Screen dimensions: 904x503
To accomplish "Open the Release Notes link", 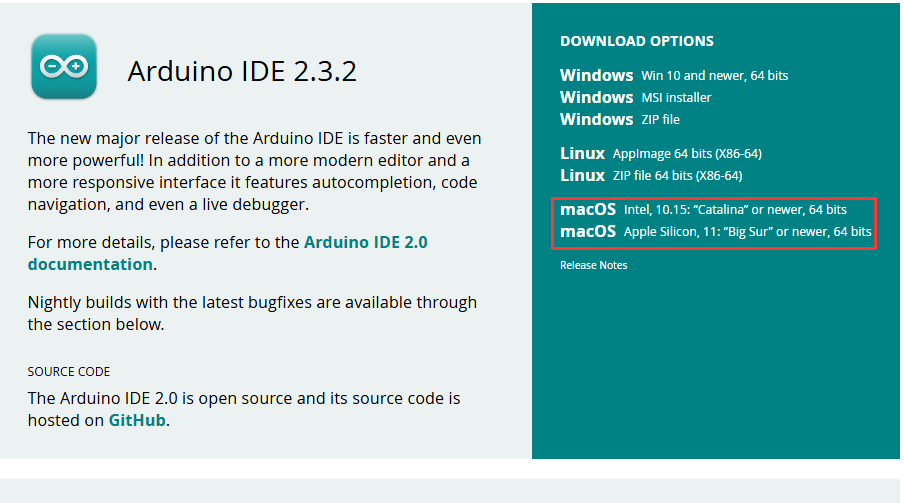I will pos(593,265).
